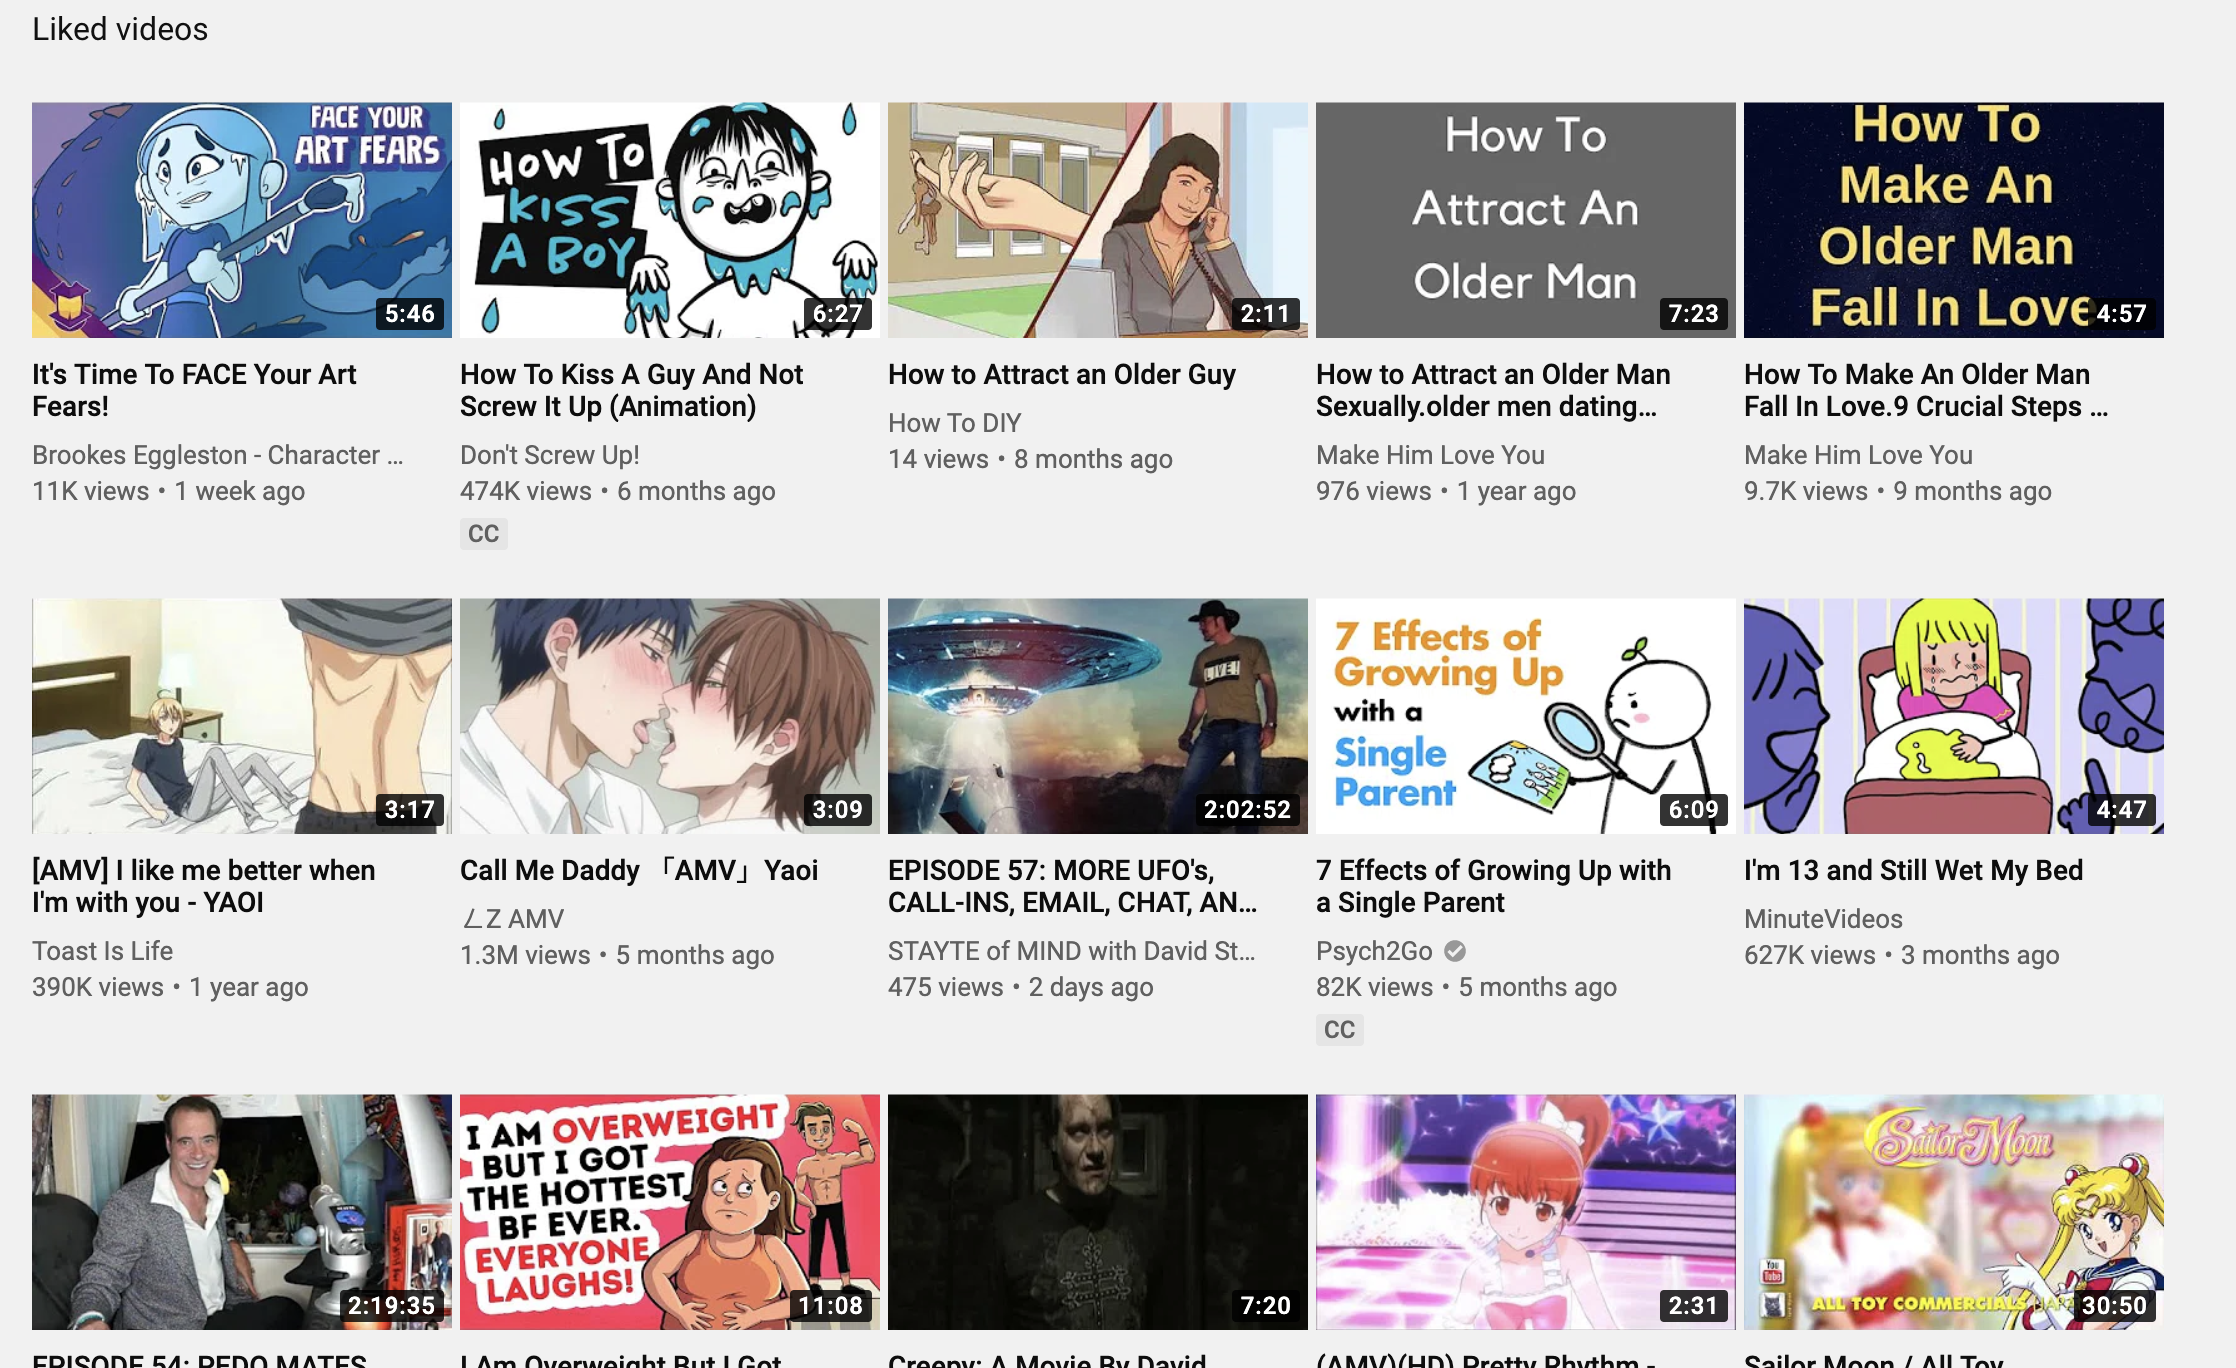Visit the Make Him Love You channel under the 7:23 video
Viewport: 2236px width, 1368px height.
coord(1429,455)
